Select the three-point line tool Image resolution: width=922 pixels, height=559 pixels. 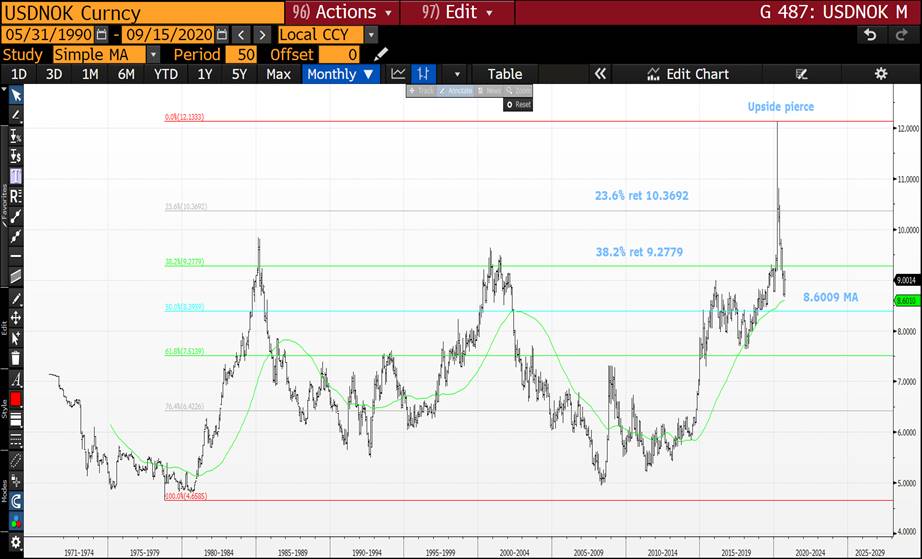coord(16,236)
